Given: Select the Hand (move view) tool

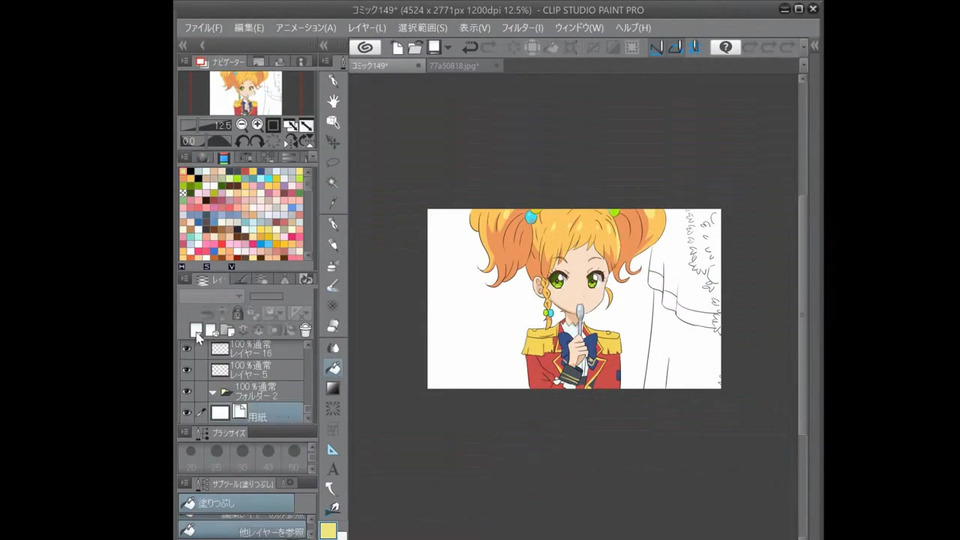Looking at the screenshot, I should point(333,101).
